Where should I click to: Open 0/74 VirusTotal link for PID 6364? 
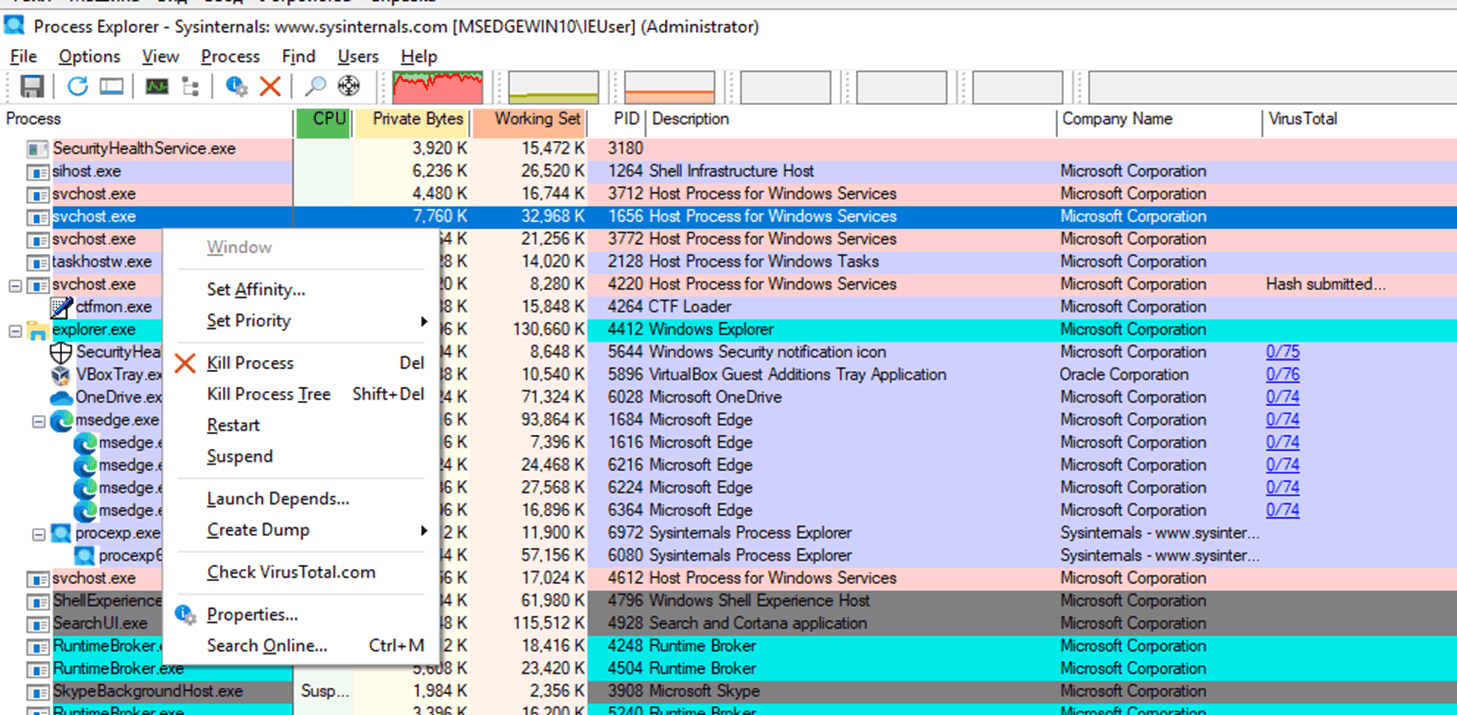coord(1282,510)
